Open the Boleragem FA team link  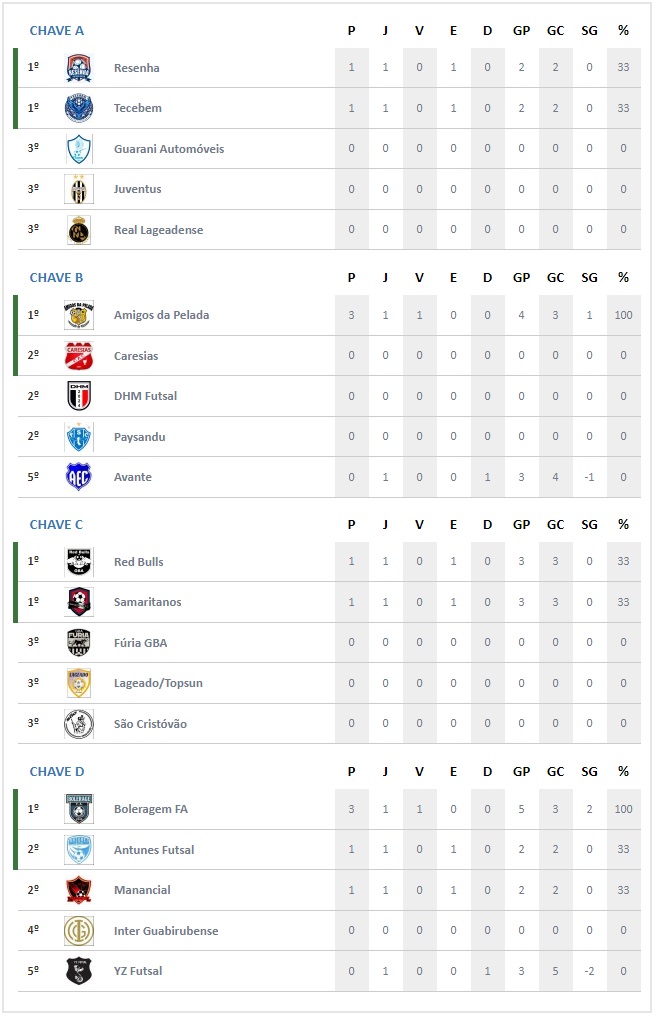[150, 809]
